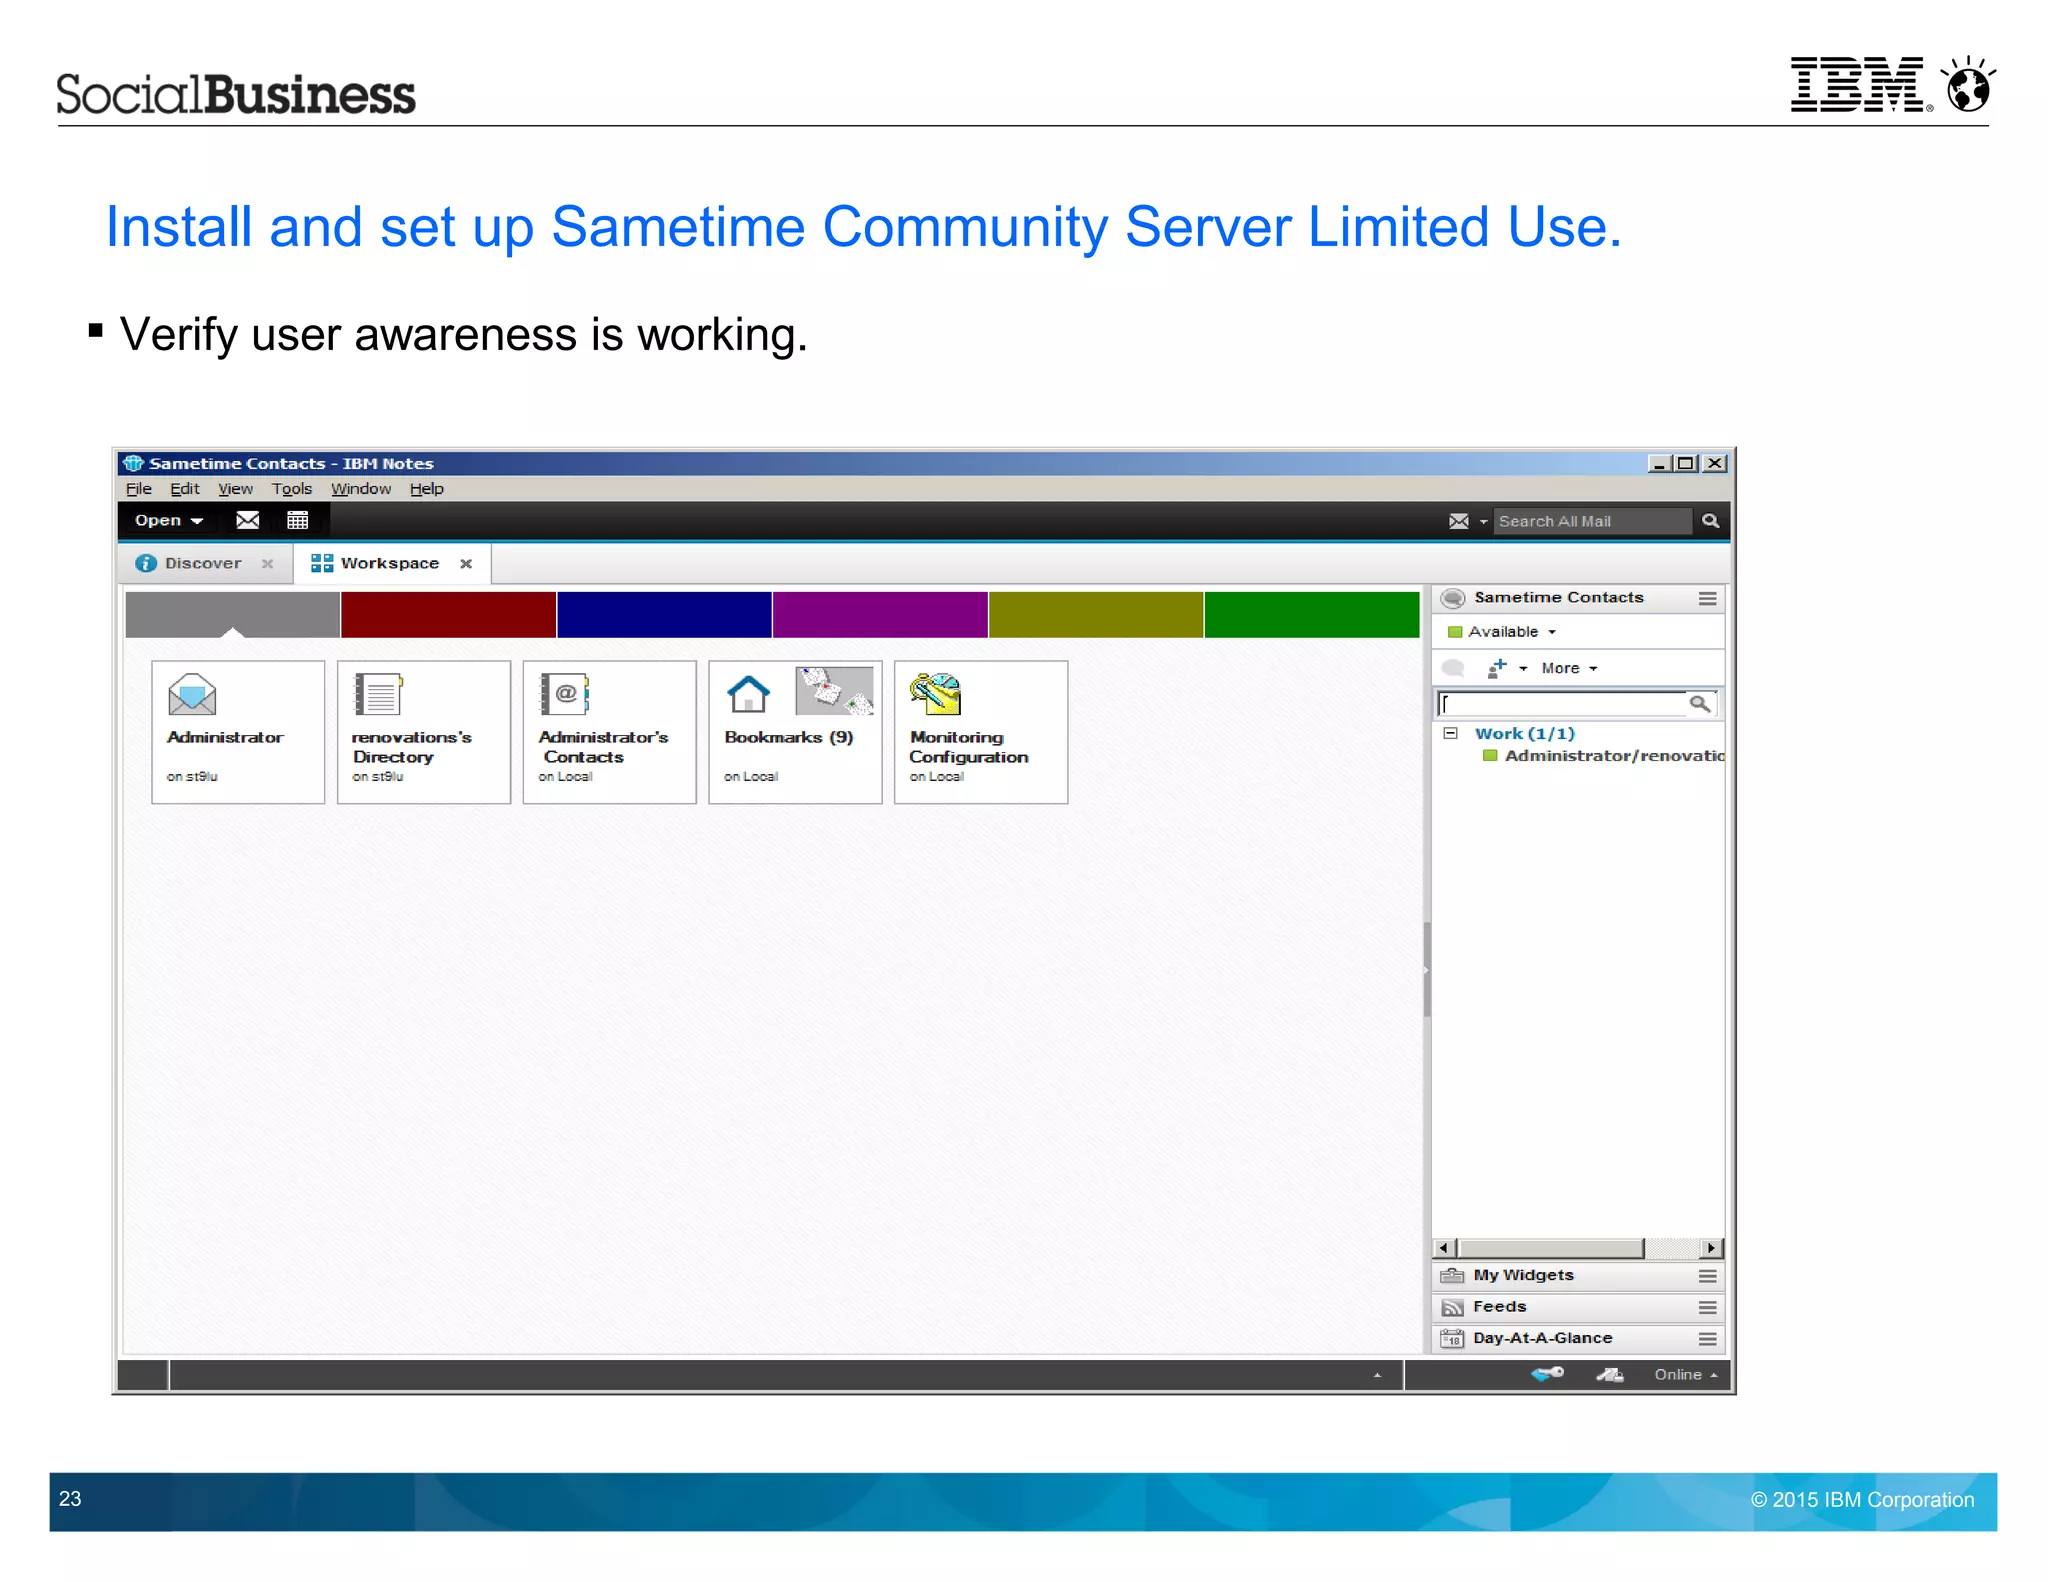Open the Edit menu
Image resolution: width=2048 pixels, height=1582 pixels.
pos(185,489)
